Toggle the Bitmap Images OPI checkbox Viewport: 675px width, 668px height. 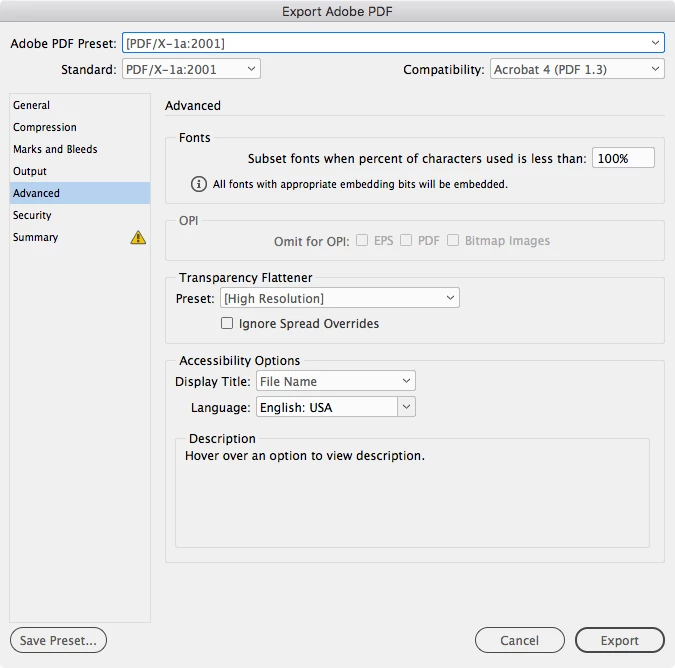pos(453,240)
